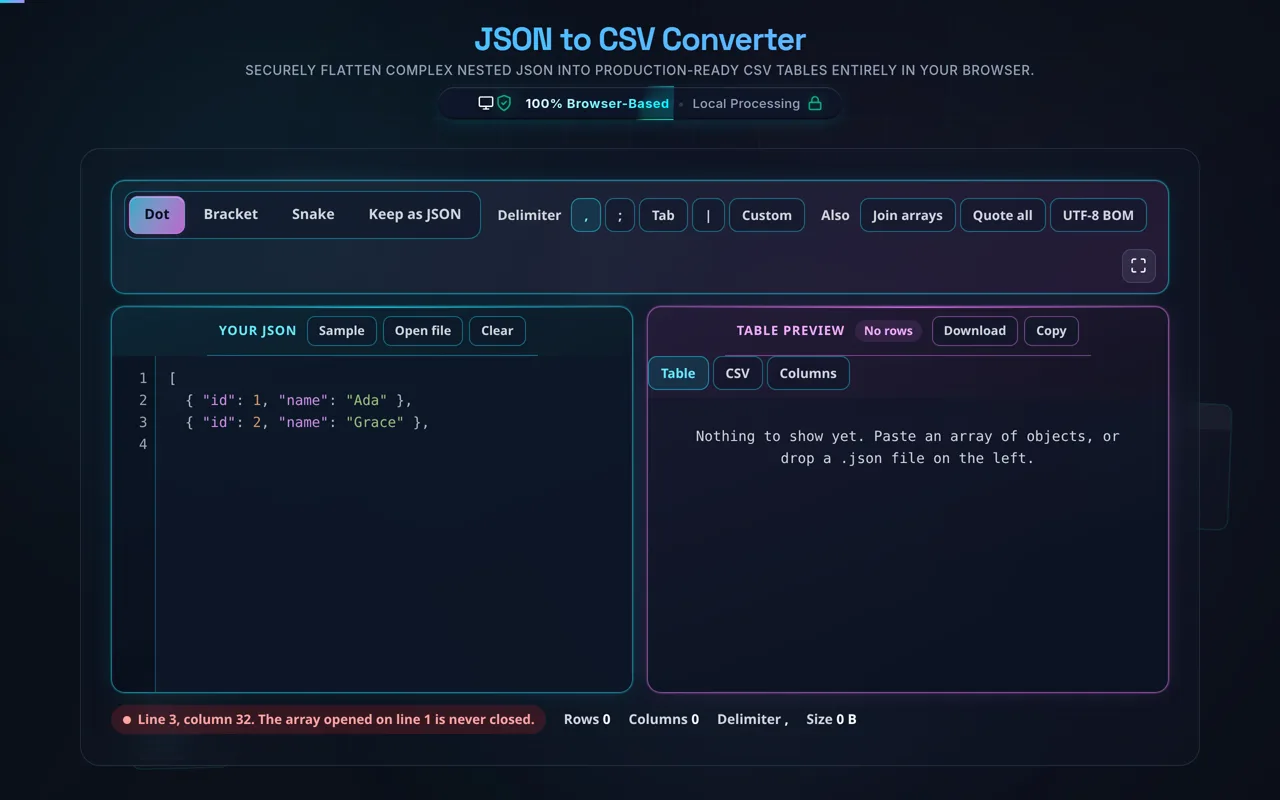This screenshot has width=1280, height=800.
Task: Open fullscreen mode with the expand icon
Action: coord(1139,266)
